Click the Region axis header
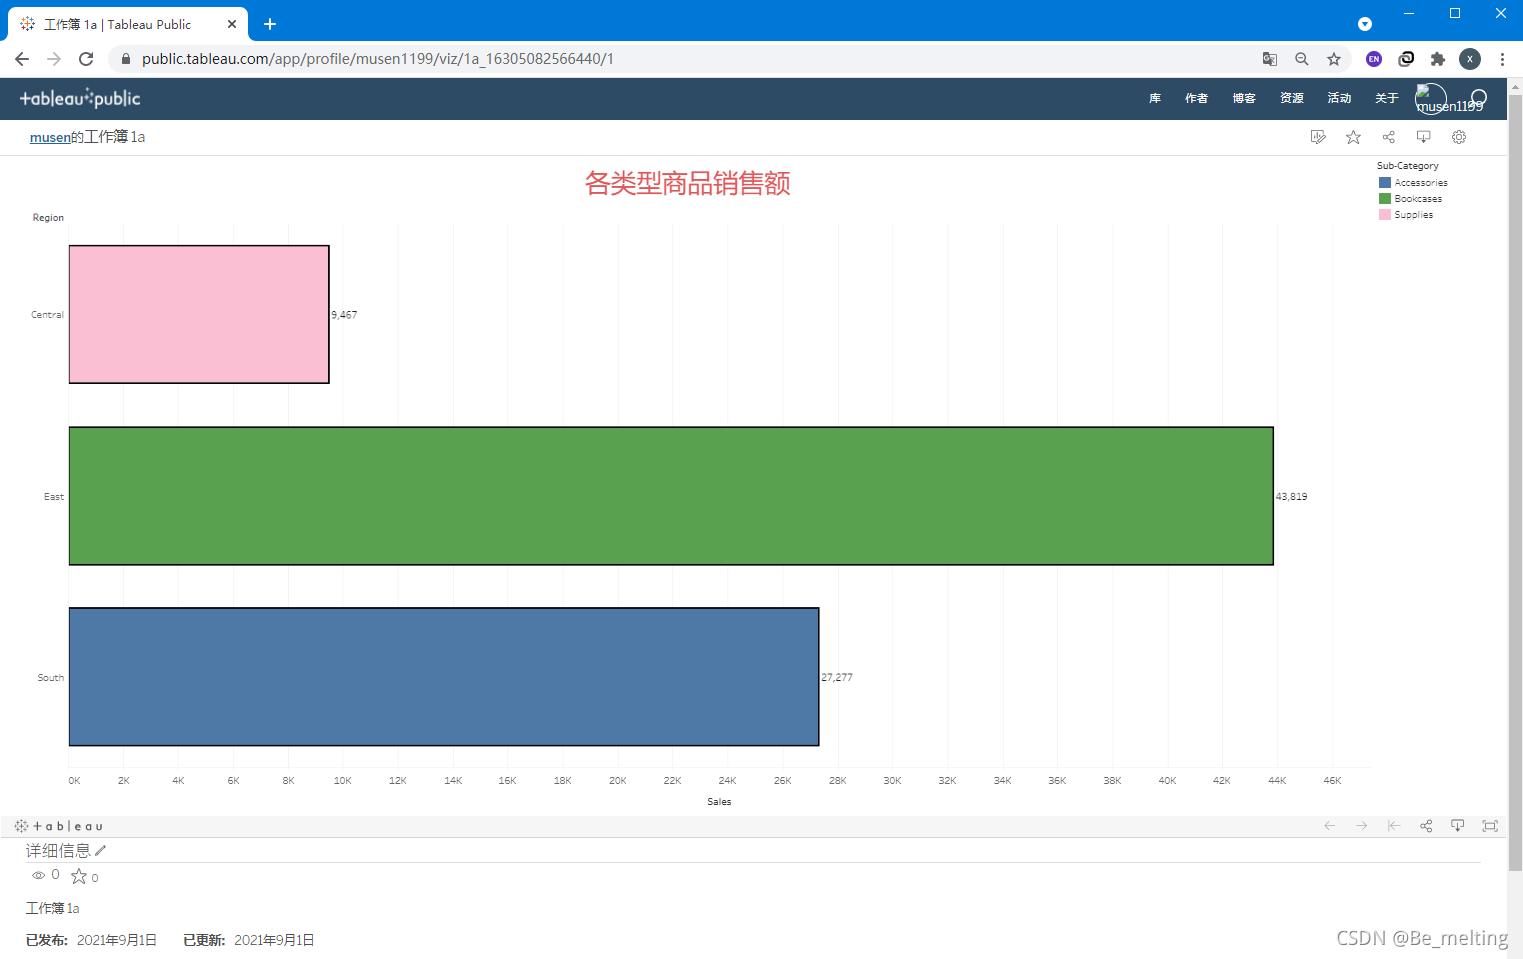1523x959 pixels. [x=48, y=217]
